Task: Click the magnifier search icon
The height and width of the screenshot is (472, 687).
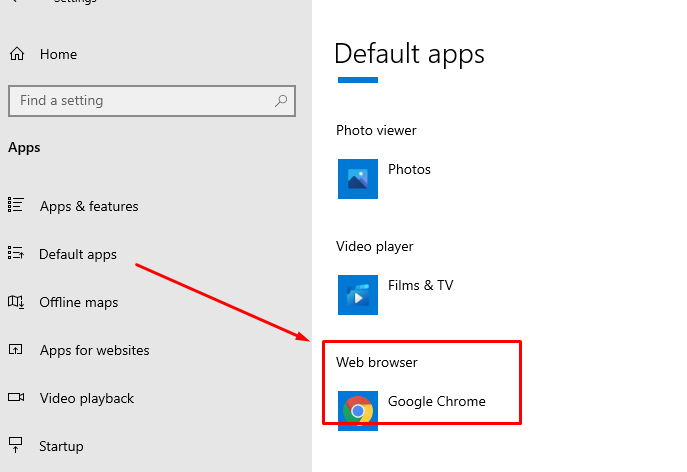Action: (282, 101)
